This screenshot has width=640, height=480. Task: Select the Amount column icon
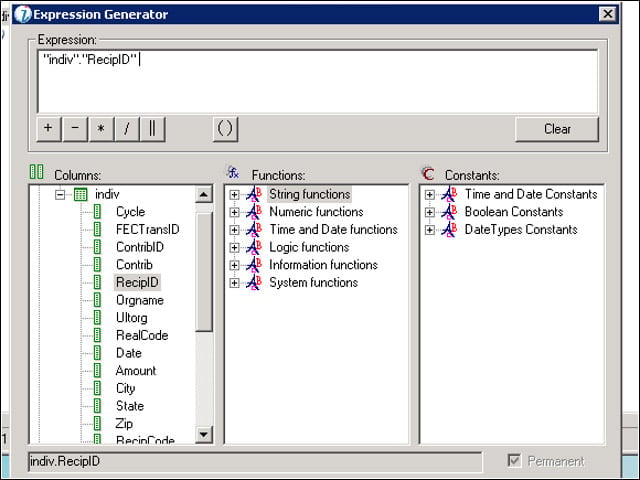click(98, 370)
